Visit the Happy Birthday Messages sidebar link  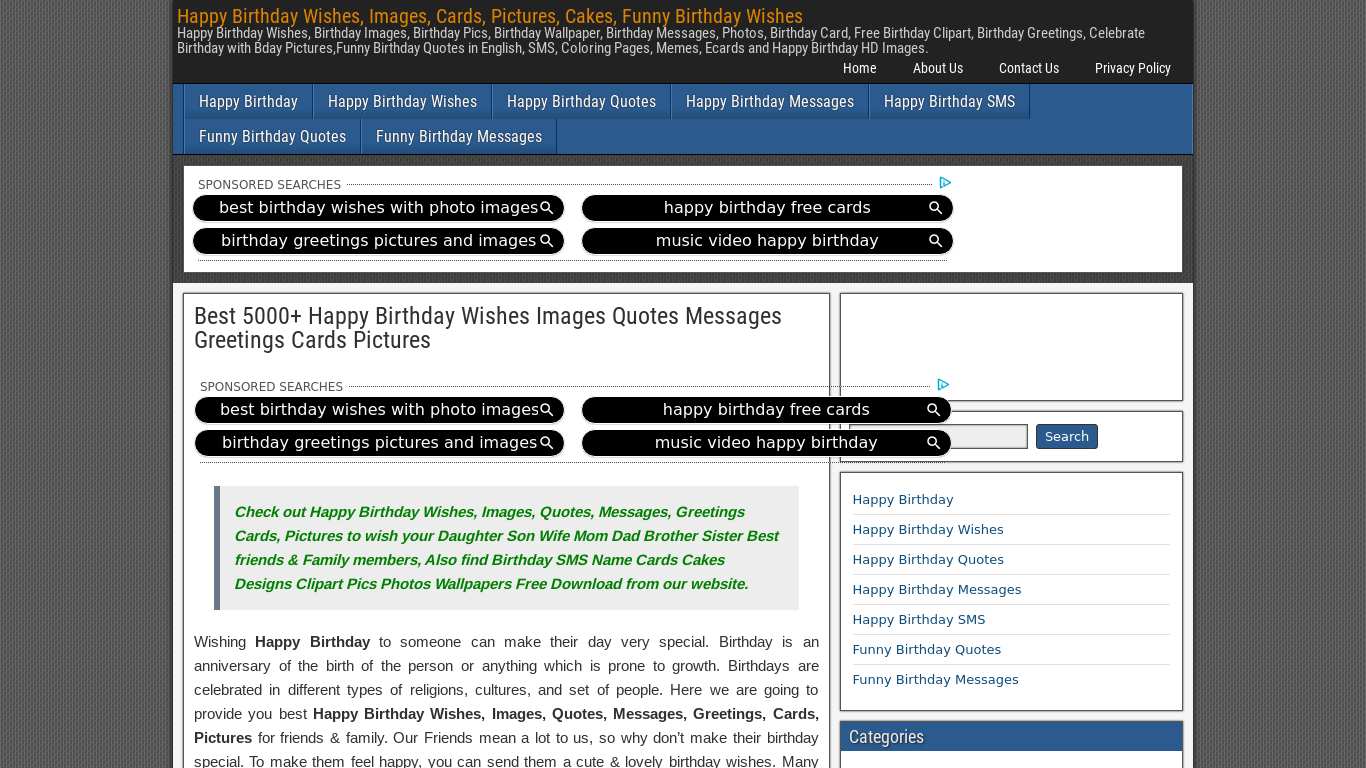click(937, 589)
